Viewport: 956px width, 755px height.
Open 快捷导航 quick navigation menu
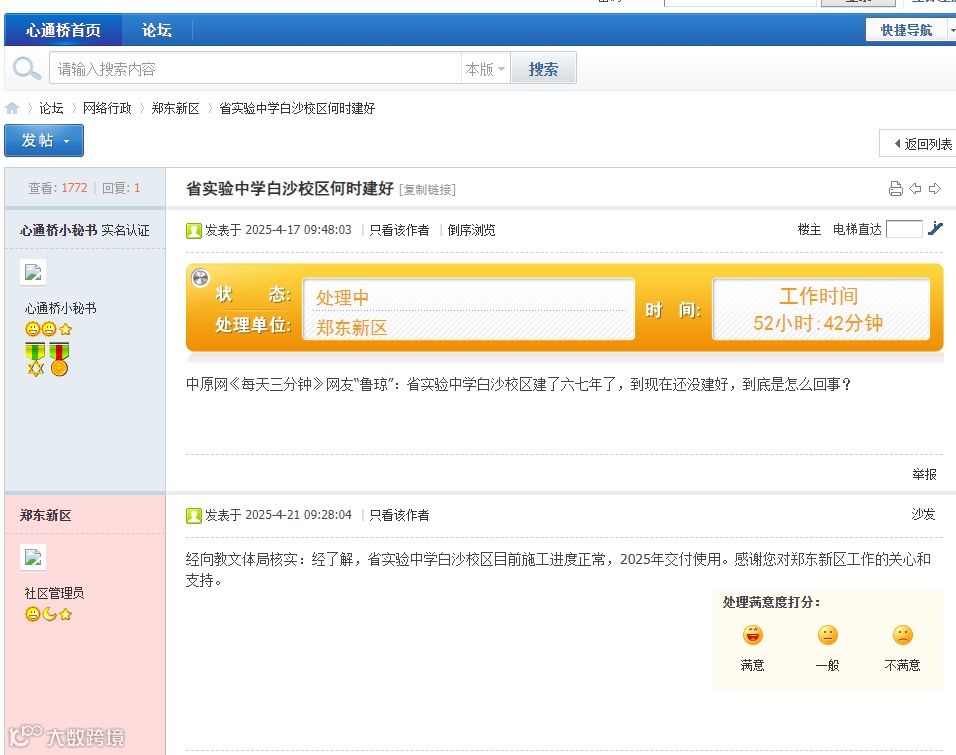(910, 30)
